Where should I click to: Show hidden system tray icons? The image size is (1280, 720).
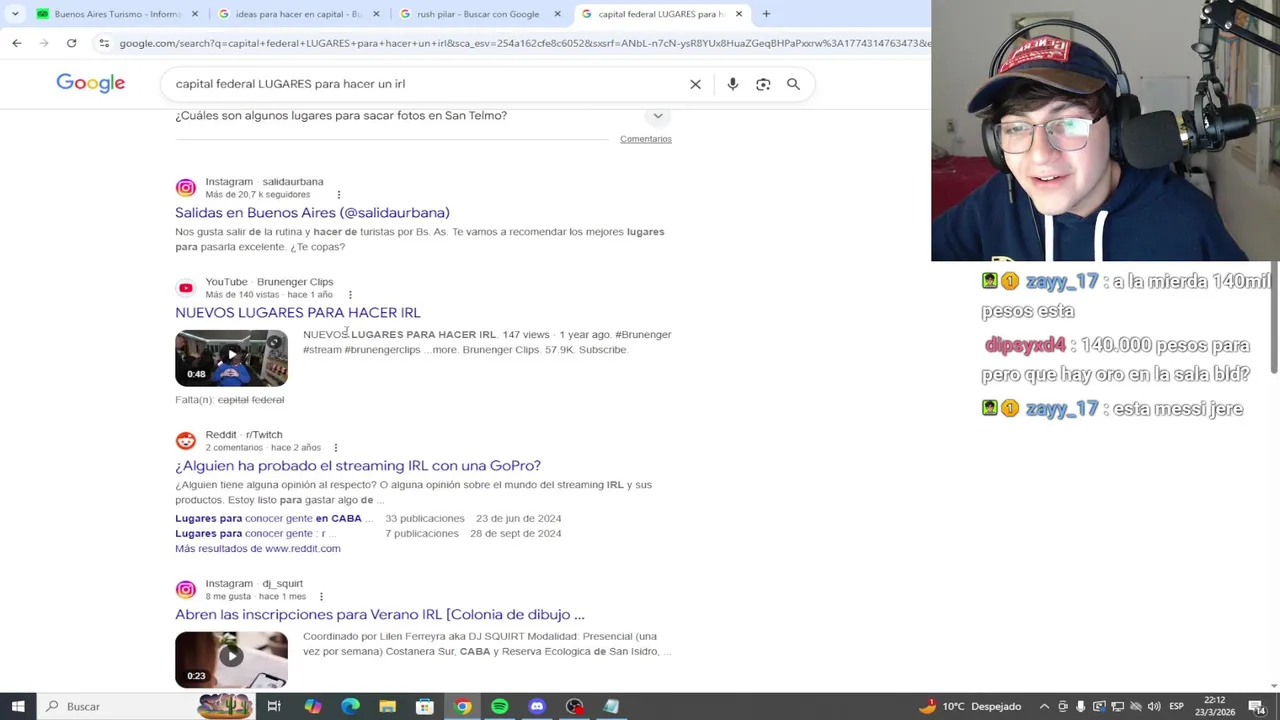(1044, 706)
